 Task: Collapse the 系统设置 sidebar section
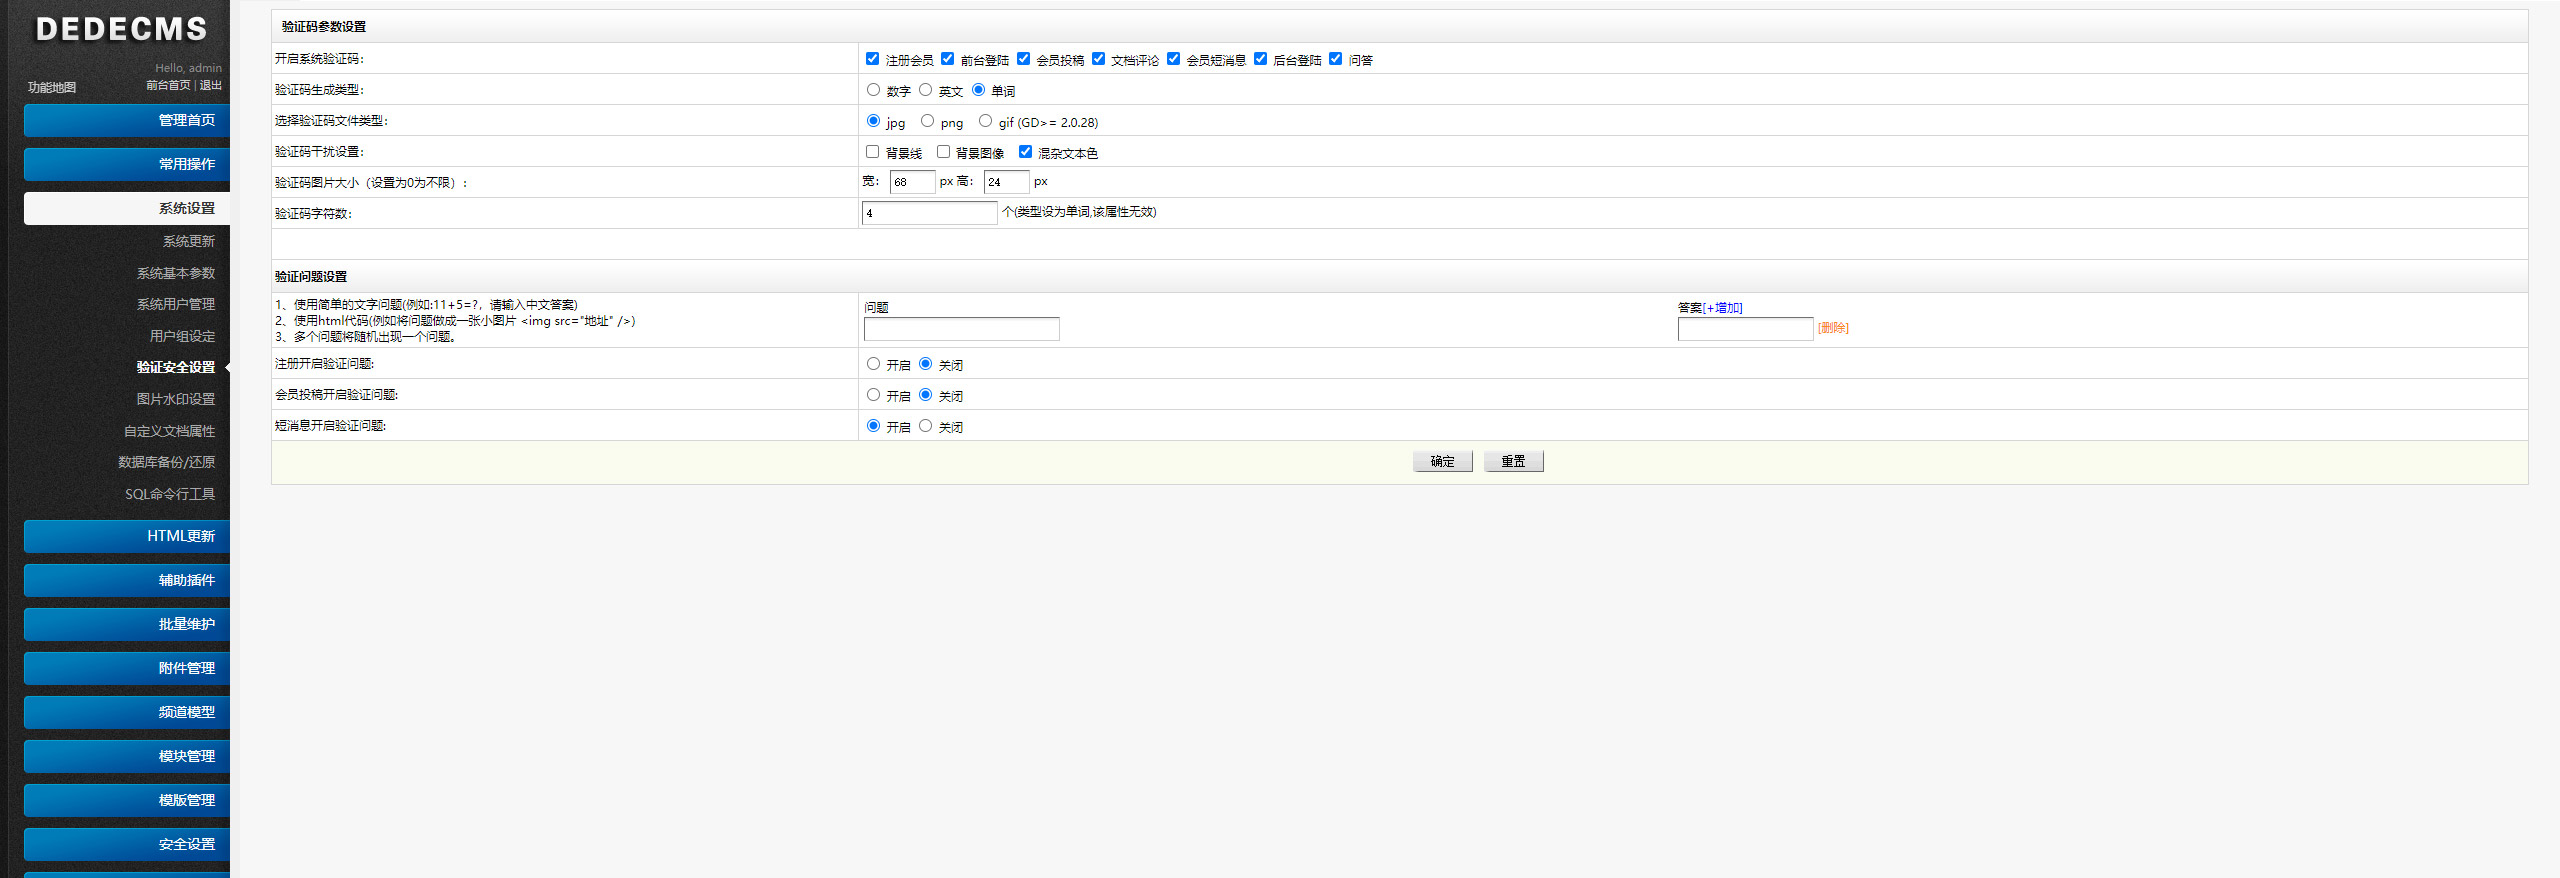(127, 208)
